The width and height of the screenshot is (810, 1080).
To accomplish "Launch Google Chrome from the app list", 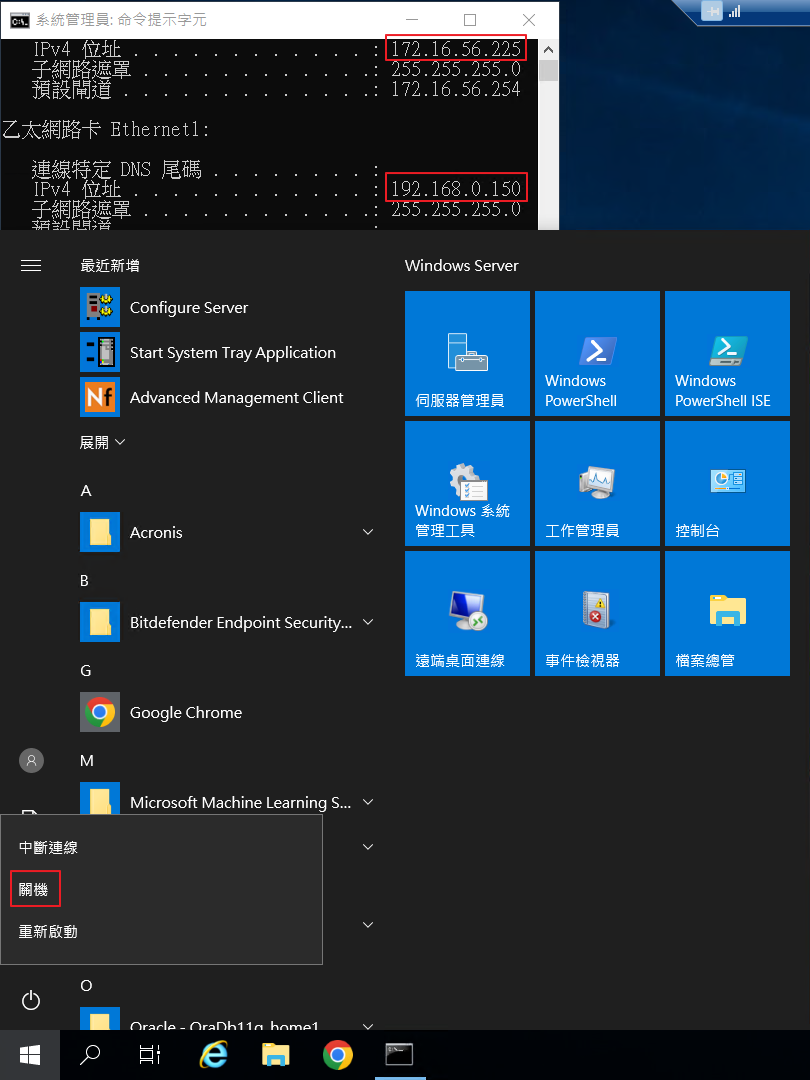I will (100, 712).
